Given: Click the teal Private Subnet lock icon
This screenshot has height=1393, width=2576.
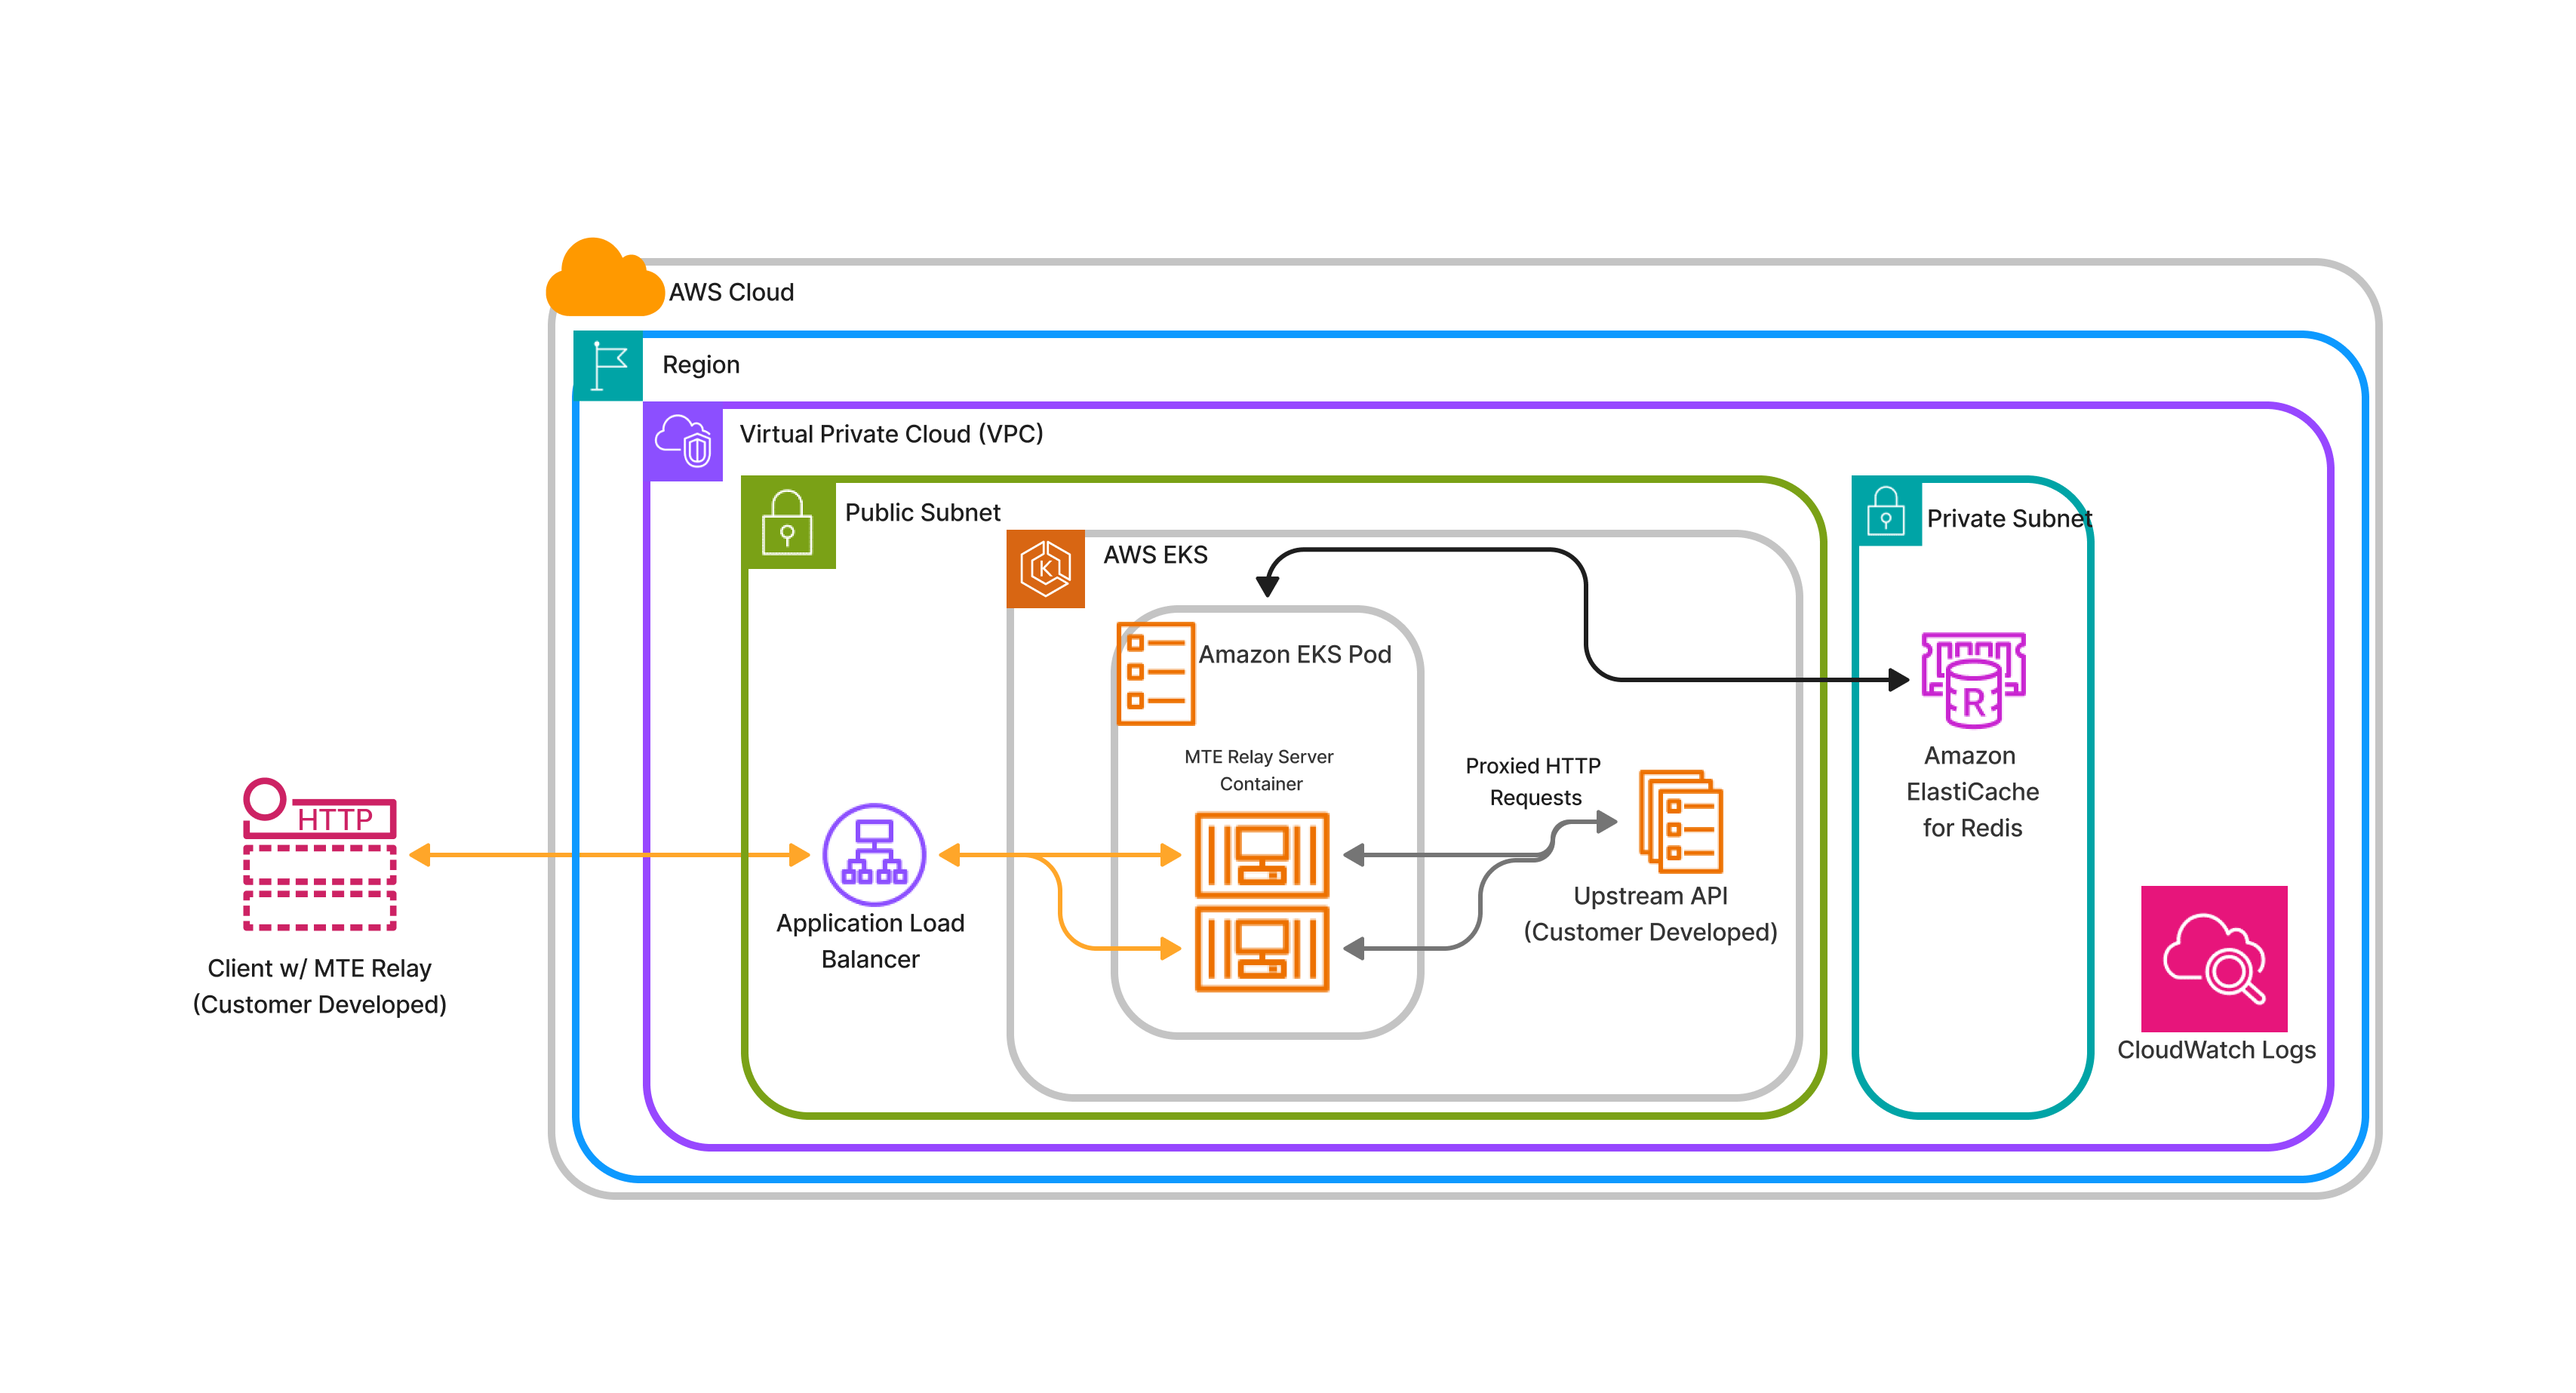Looking at the screenshot, I should point(1887,512).
